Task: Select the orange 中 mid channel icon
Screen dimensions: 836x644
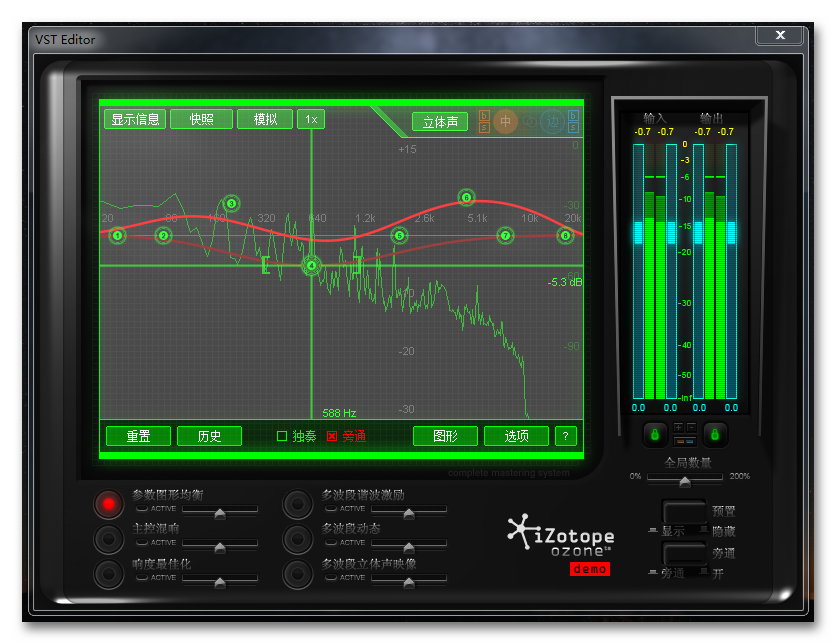Action: 505,122
